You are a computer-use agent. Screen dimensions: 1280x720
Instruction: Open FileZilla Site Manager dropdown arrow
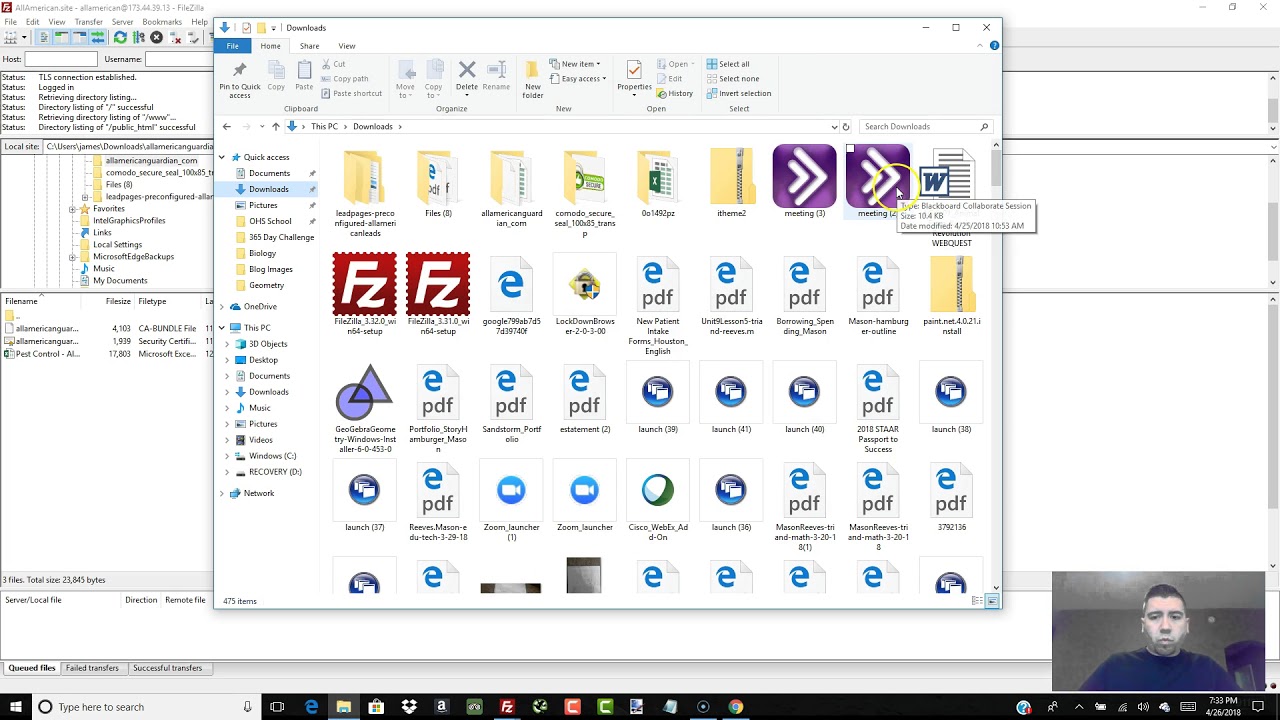coord(24,37)
